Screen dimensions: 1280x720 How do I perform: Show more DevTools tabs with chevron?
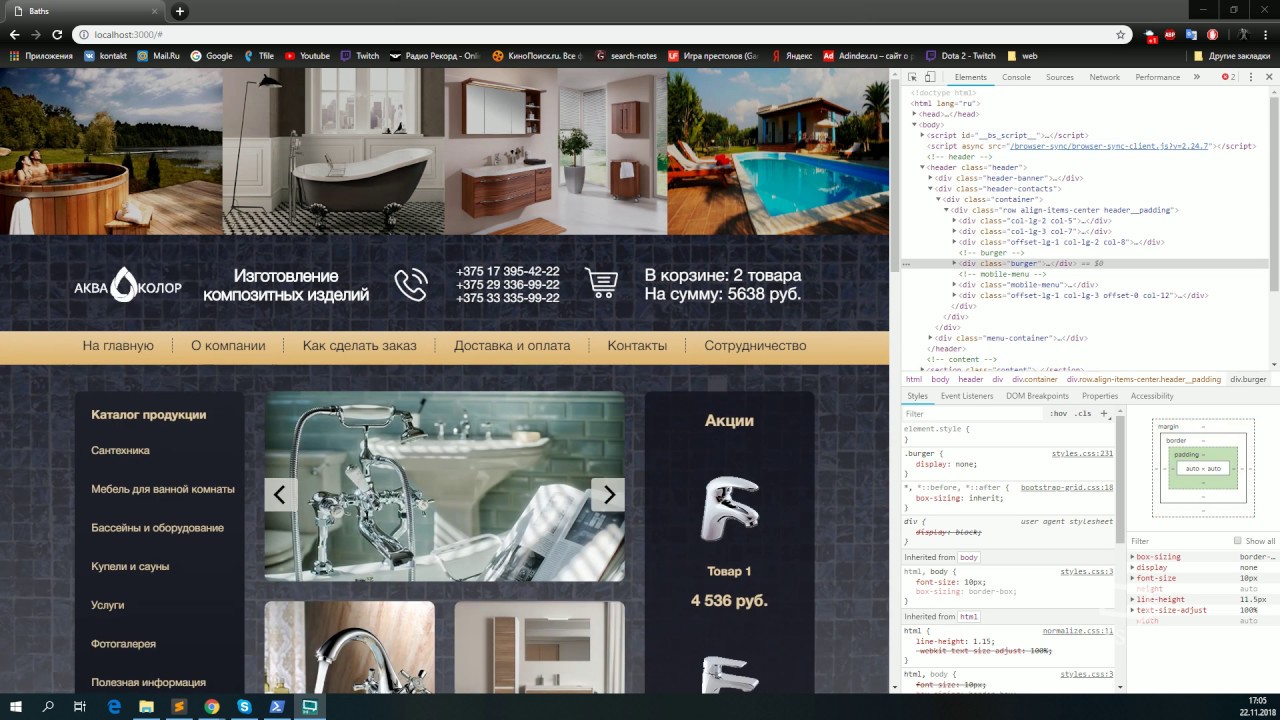click(x=1198, y=77)
